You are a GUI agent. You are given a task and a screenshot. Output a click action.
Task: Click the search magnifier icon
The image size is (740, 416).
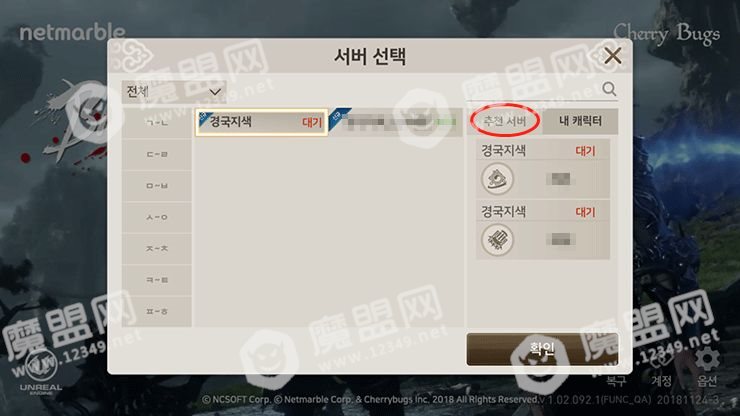click(609, 88)
